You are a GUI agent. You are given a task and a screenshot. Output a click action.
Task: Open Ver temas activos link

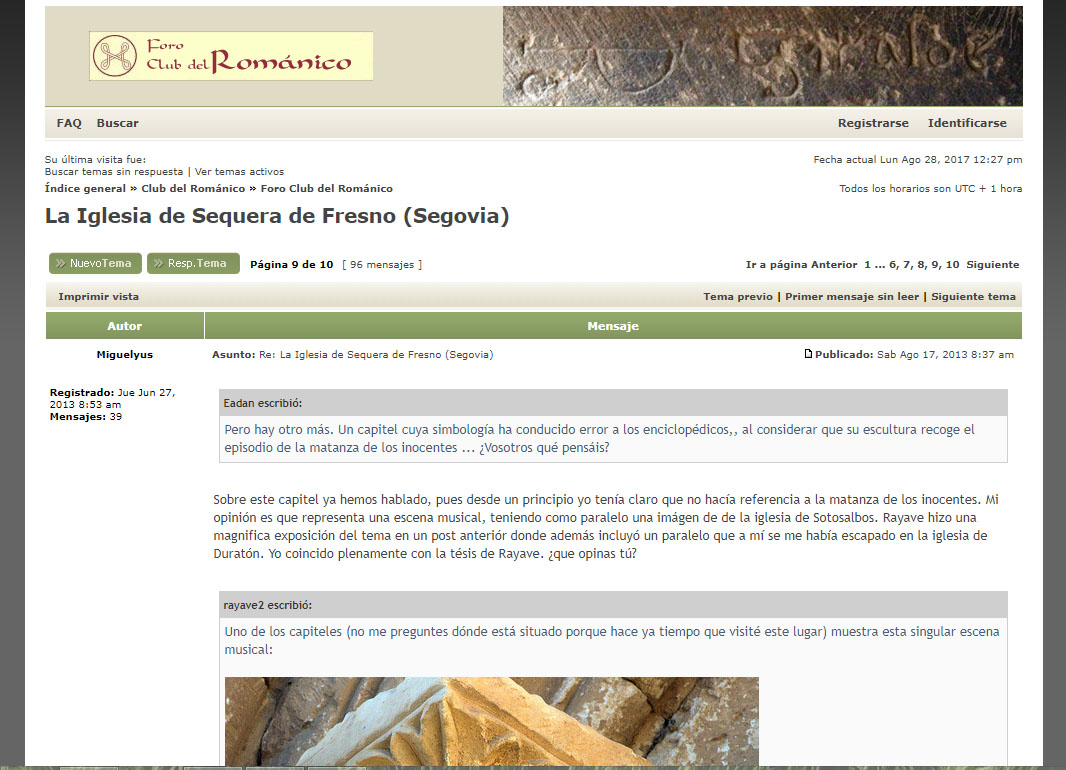click(x=239, y=172)
